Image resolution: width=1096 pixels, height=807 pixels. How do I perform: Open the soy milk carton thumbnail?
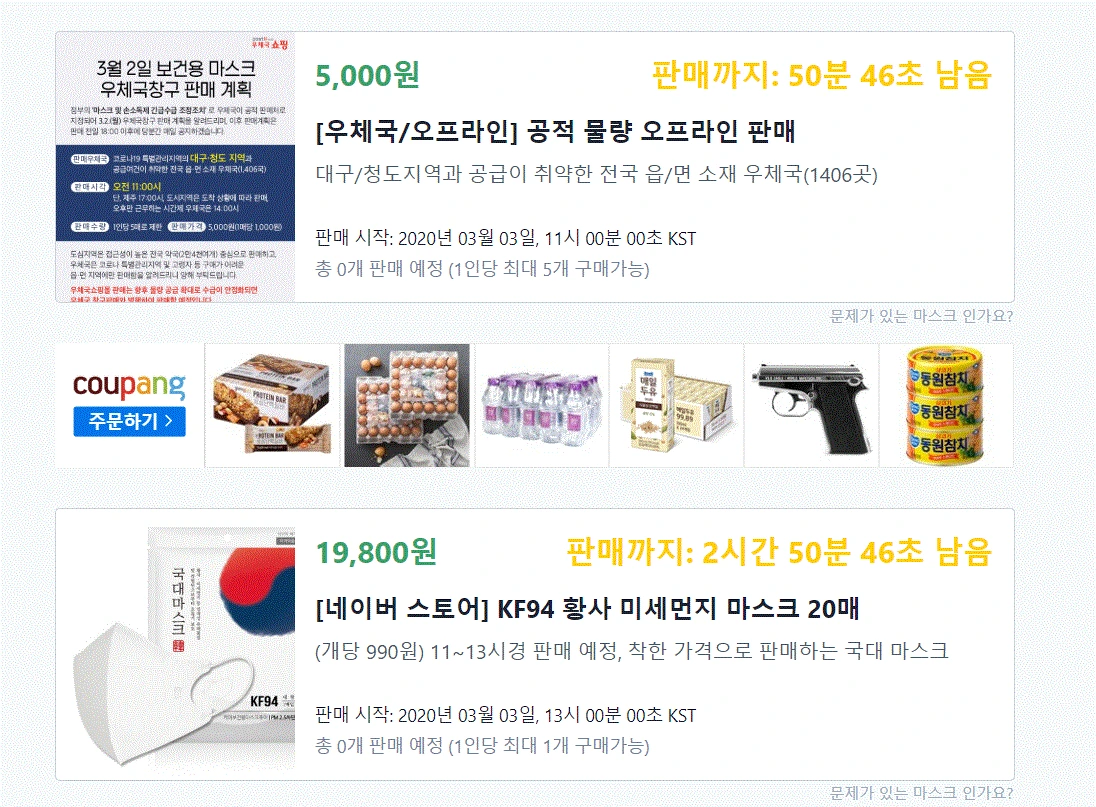coord(676,405)
